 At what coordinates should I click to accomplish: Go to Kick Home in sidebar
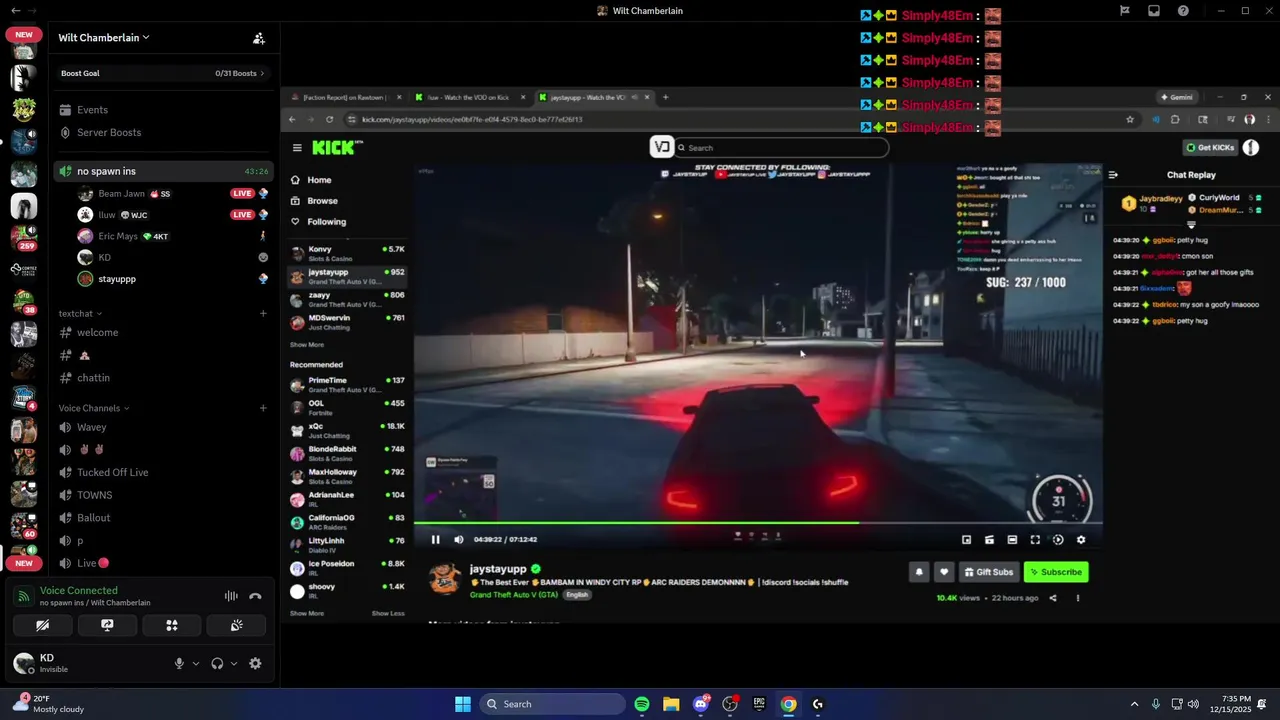pos(319,180)
